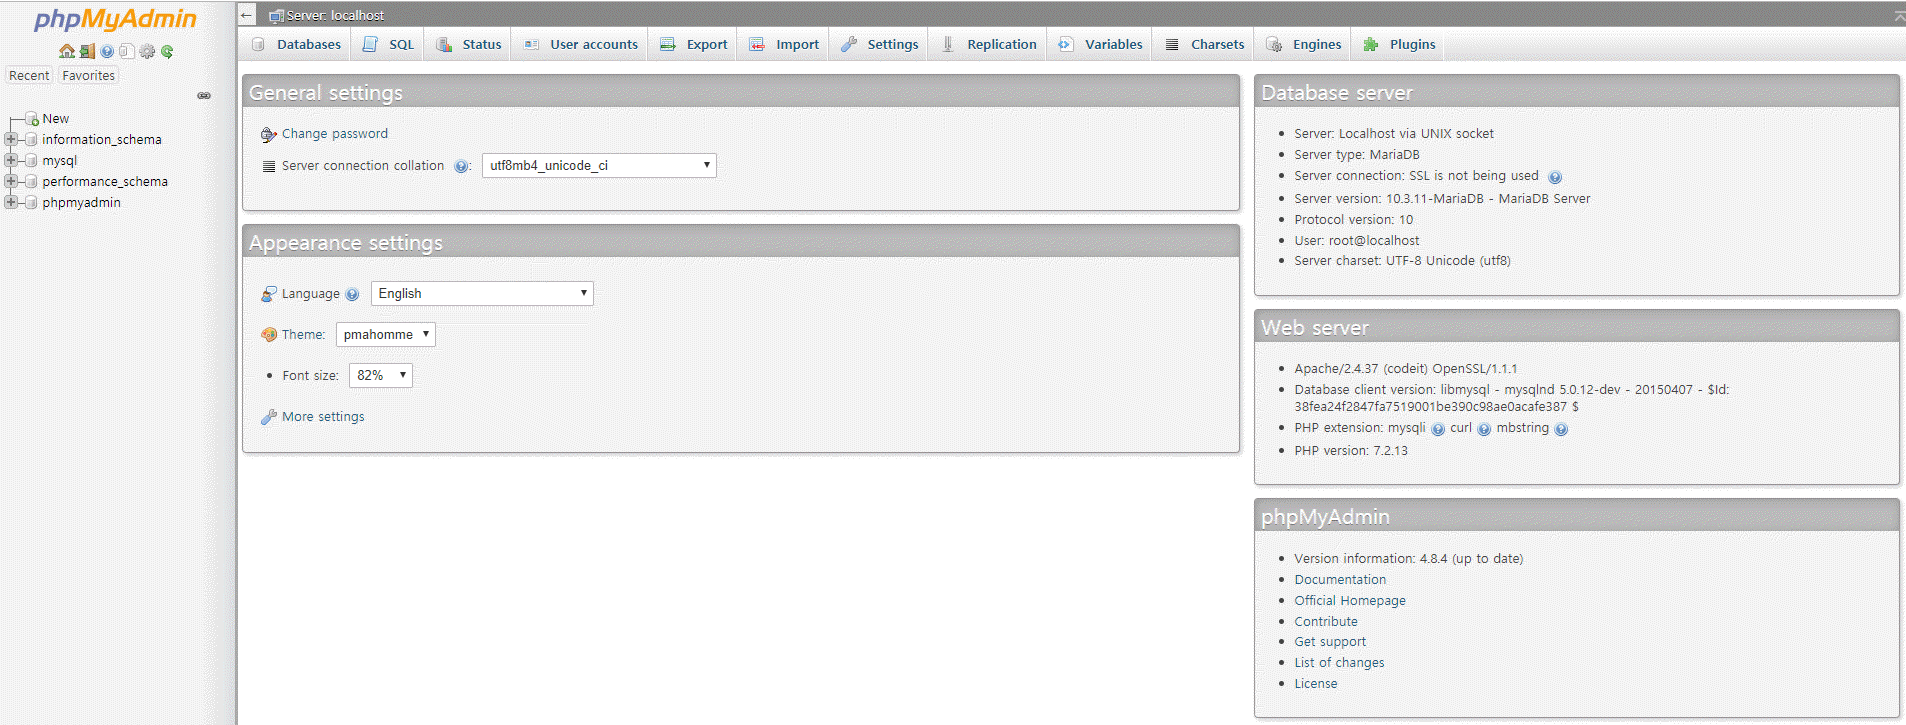1906x725 pixels.
Task: Expand the mysql database node
Action: [x=11, y=161]
